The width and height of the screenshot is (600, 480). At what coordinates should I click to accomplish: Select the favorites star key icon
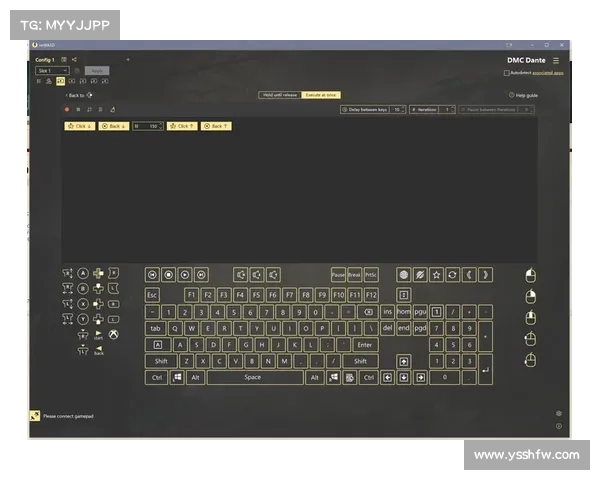point(437,274)
